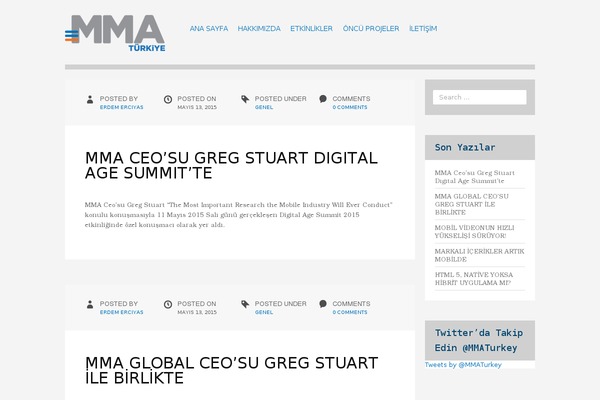This screenshot has height=400, width=600.
Task: Click the Son Yazılar widget heading
Action: [465, 147]
